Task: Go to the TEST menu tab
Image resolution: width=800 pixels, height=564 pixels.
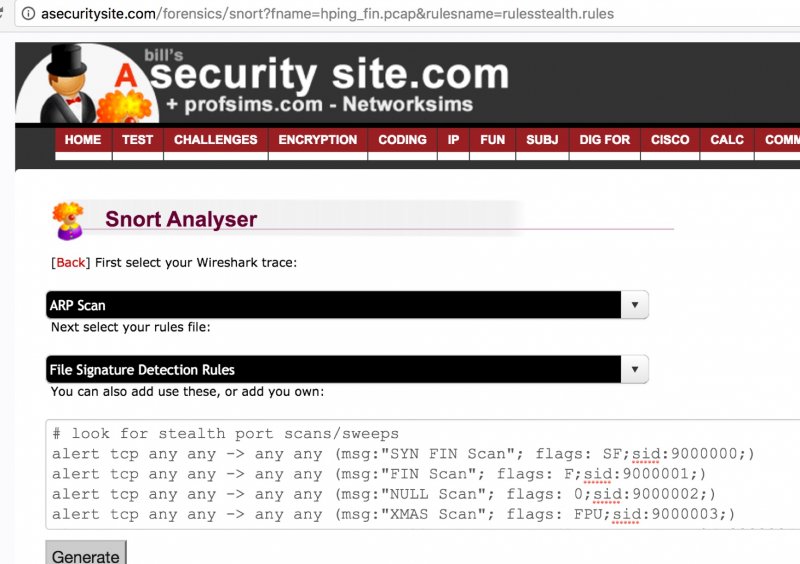Action: coord(137,140)
